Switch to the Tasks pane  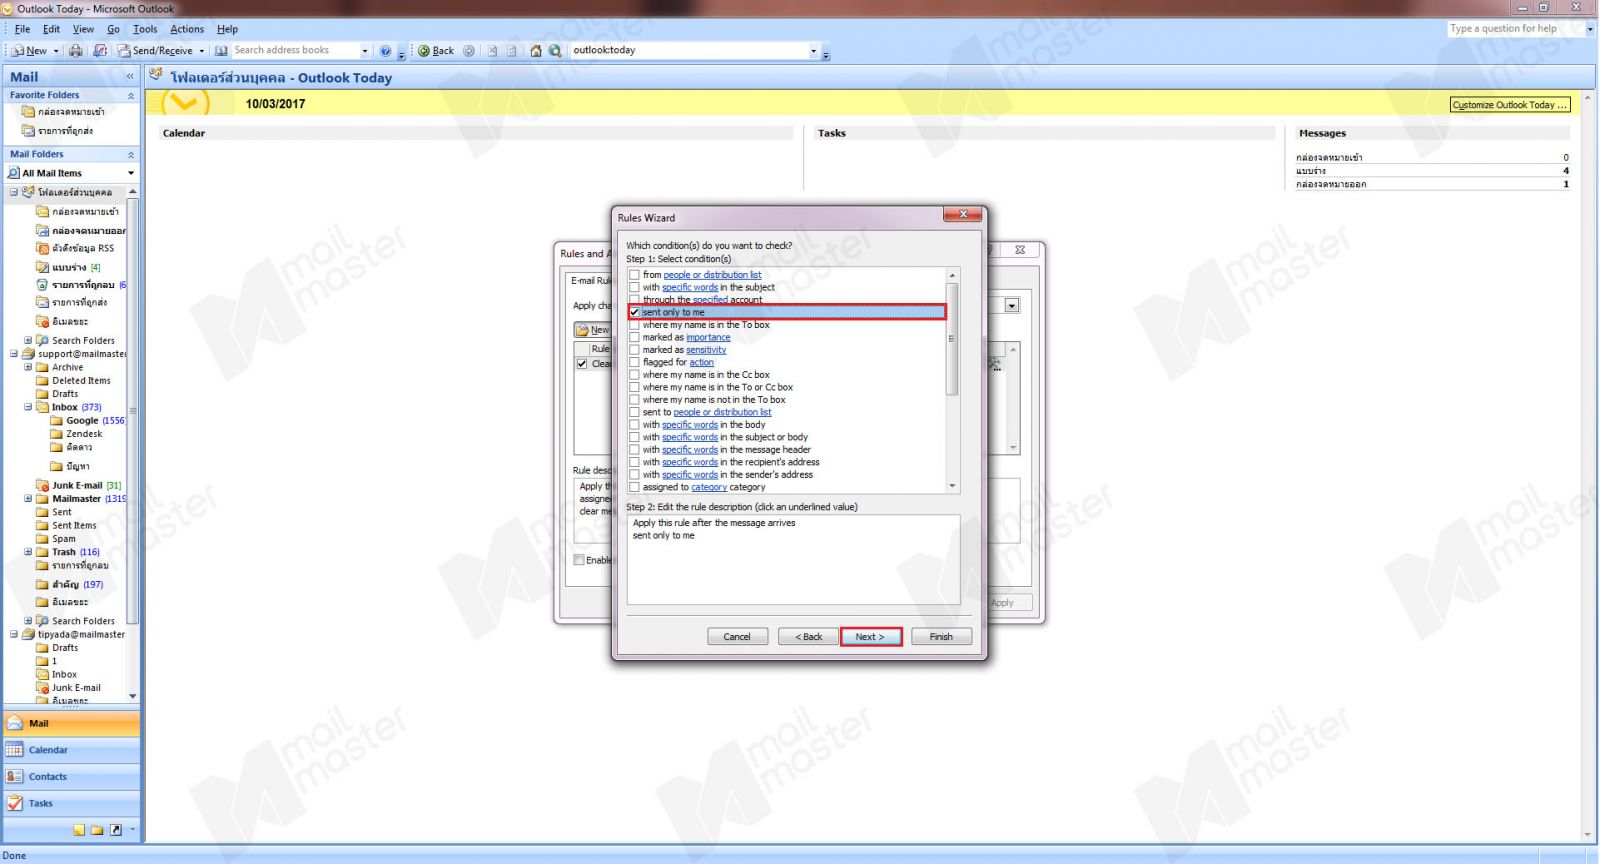click(71, 803)
